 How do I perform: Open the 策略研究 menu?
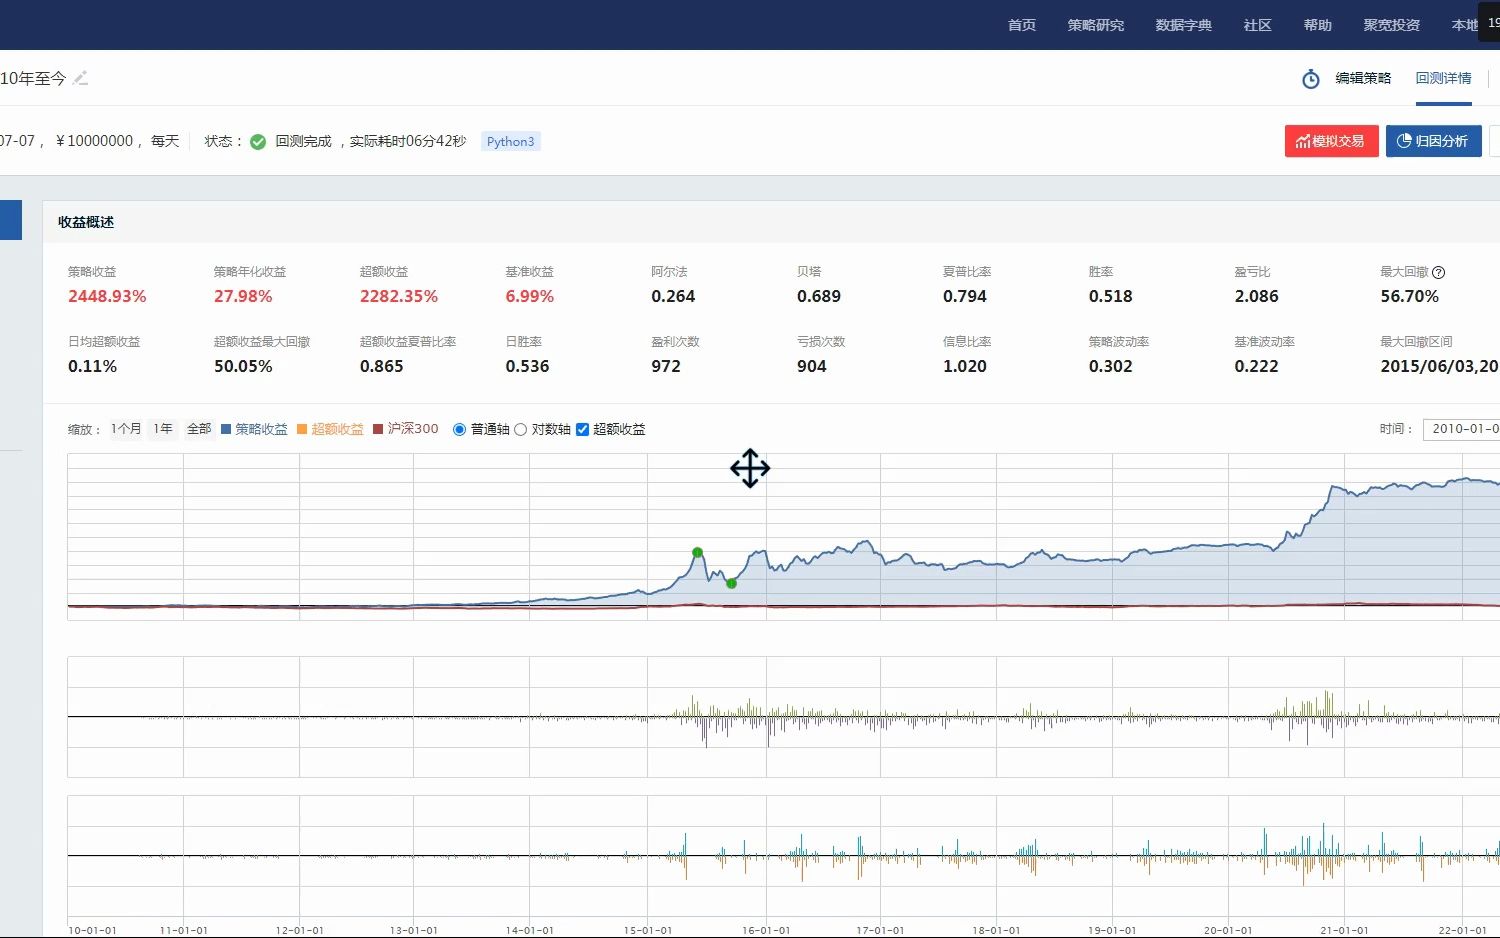(x=1096, y=25)
